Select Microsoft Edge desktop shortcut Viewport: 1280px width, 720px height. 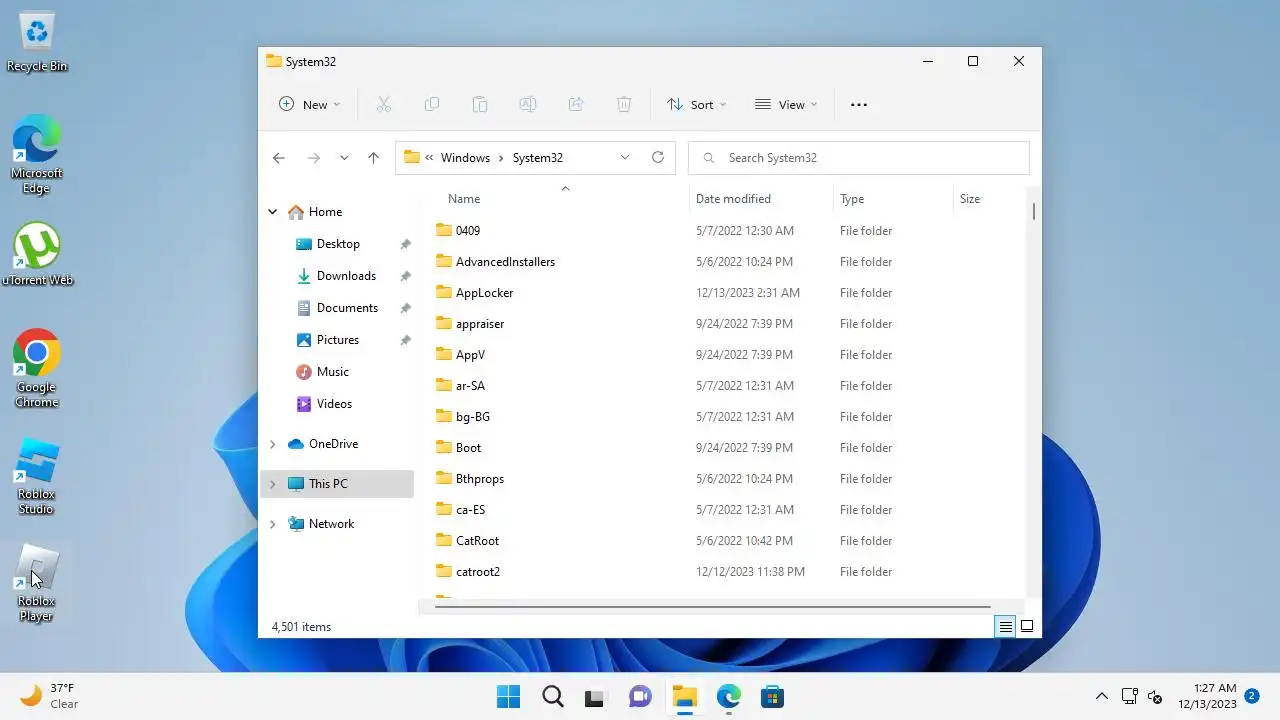click(x=37, y=156)
